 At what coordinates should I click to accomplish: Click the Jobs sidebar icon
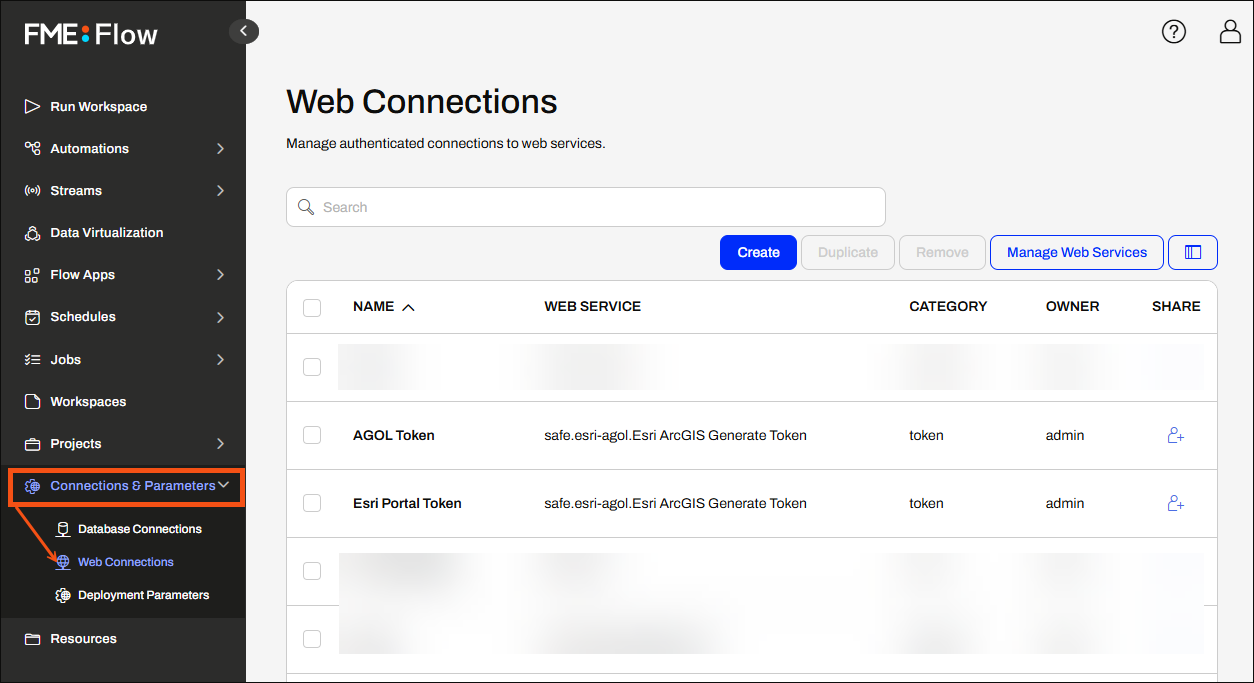pos(30,359)
